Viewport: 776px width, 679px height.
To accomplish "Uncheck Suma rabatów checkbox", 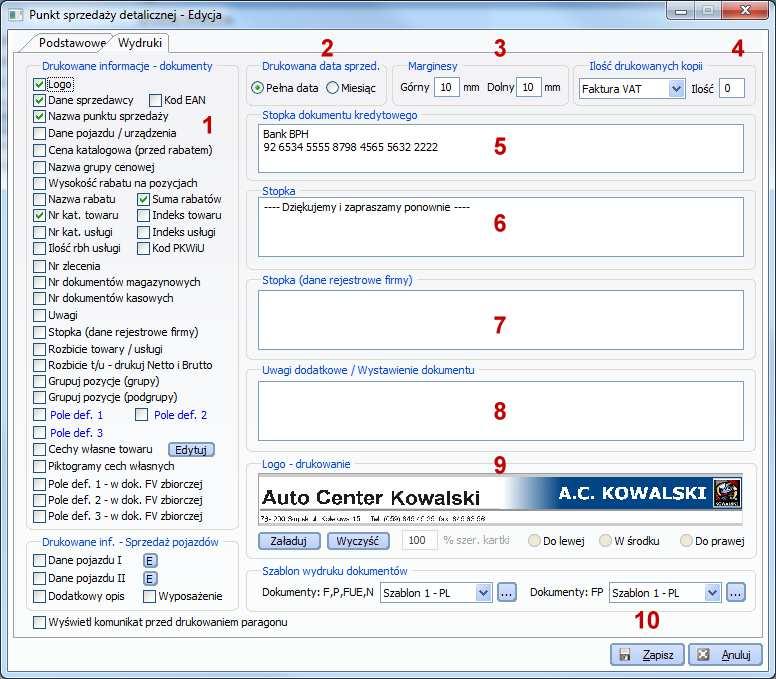I will tap(144, 199).
